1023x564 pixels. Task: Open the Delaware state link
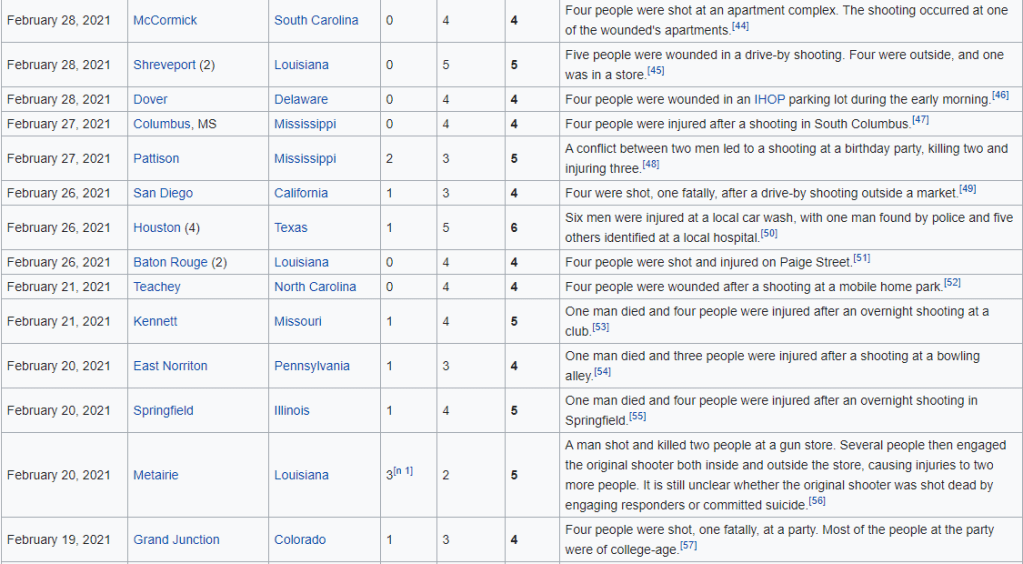click(x=301, y=99)
